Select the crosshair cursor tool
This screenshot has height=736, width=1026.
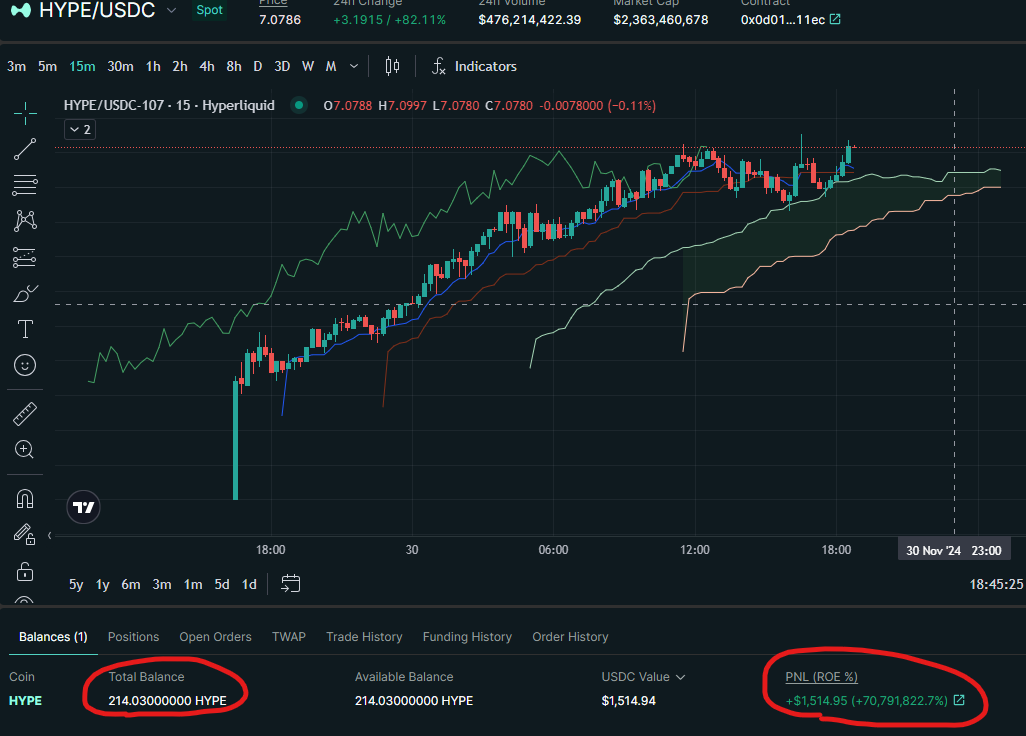pyautogui.click(x=25, y=112)
